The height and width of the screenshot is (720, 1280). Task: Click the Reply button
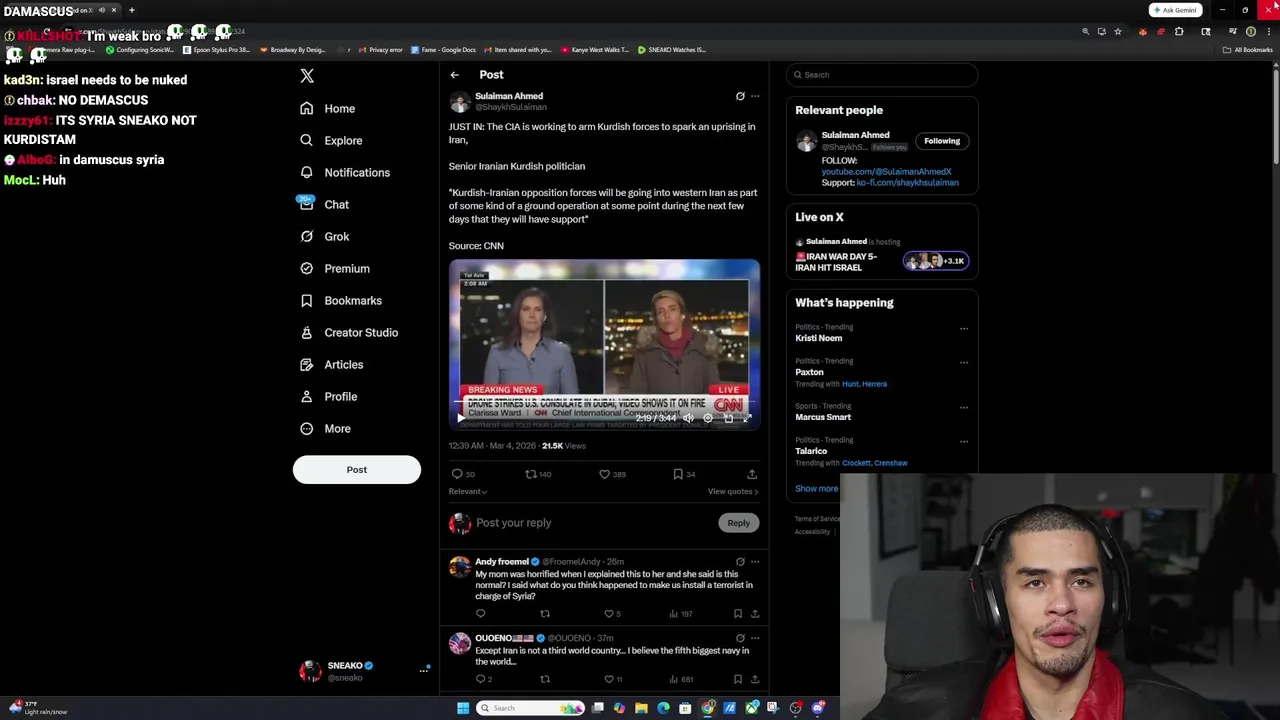739,523
